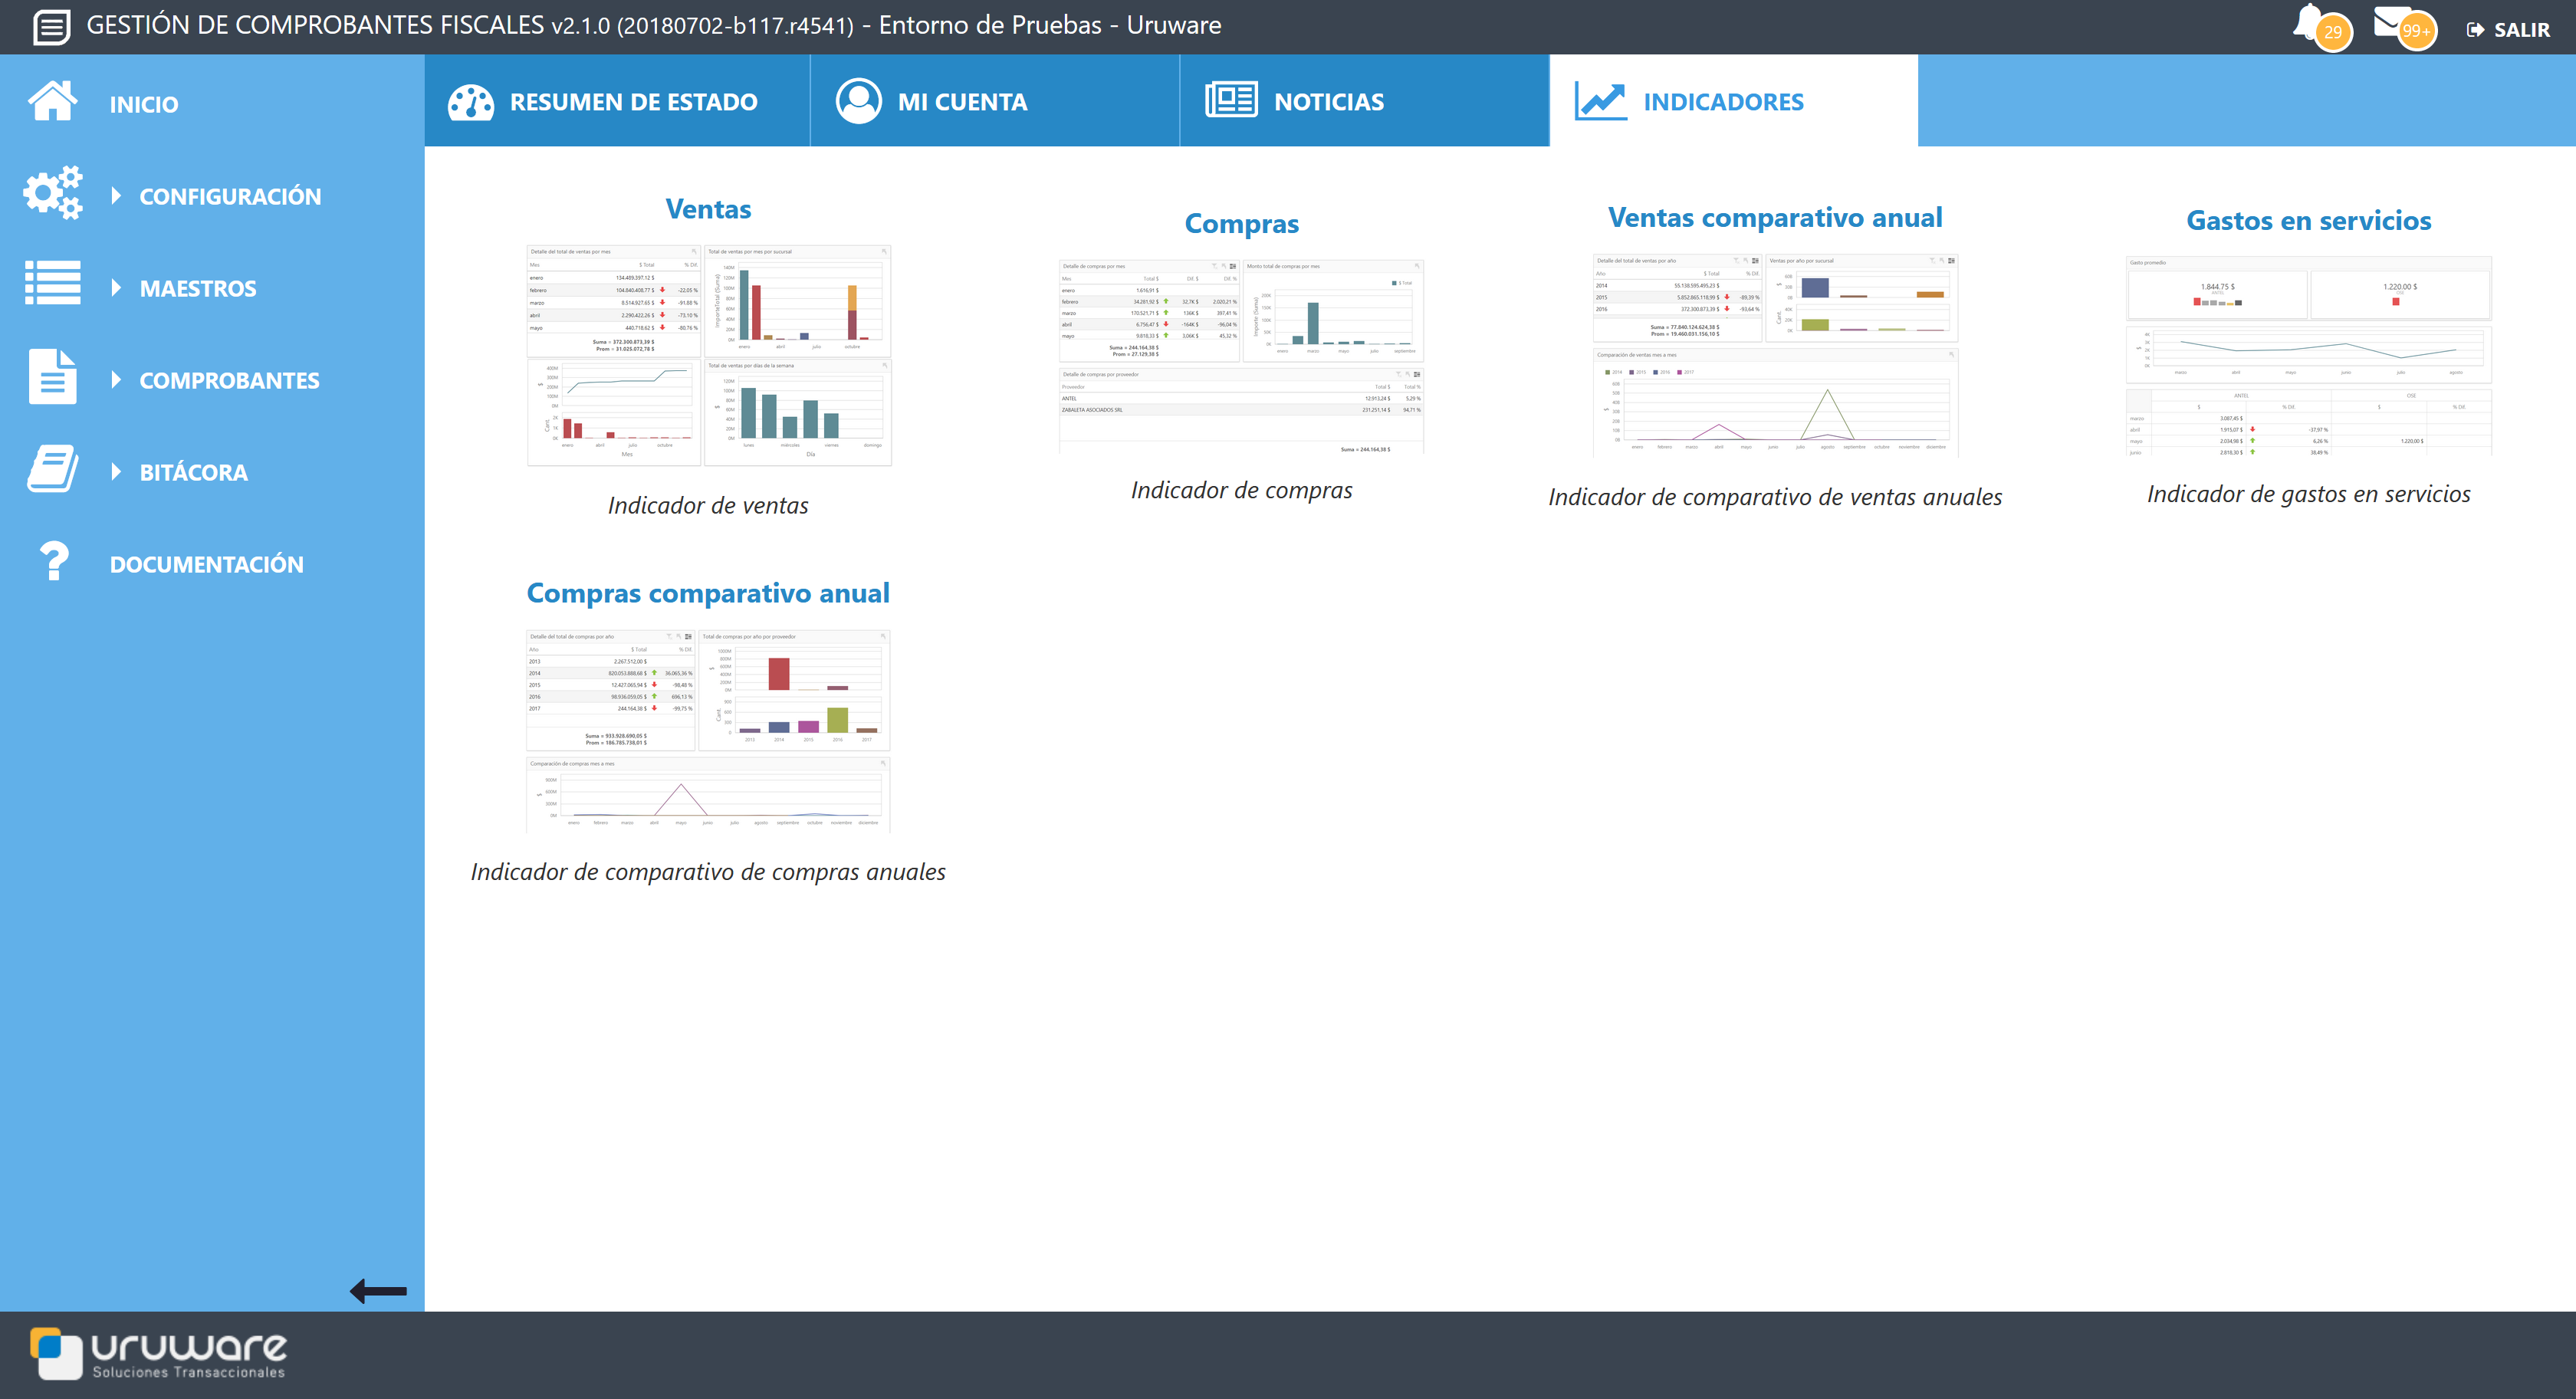The height and width of the screenshot is (1399, 2576).
Task: Expand the BITÁCORA submenu arrow
Action: click(x=116, y=472)
